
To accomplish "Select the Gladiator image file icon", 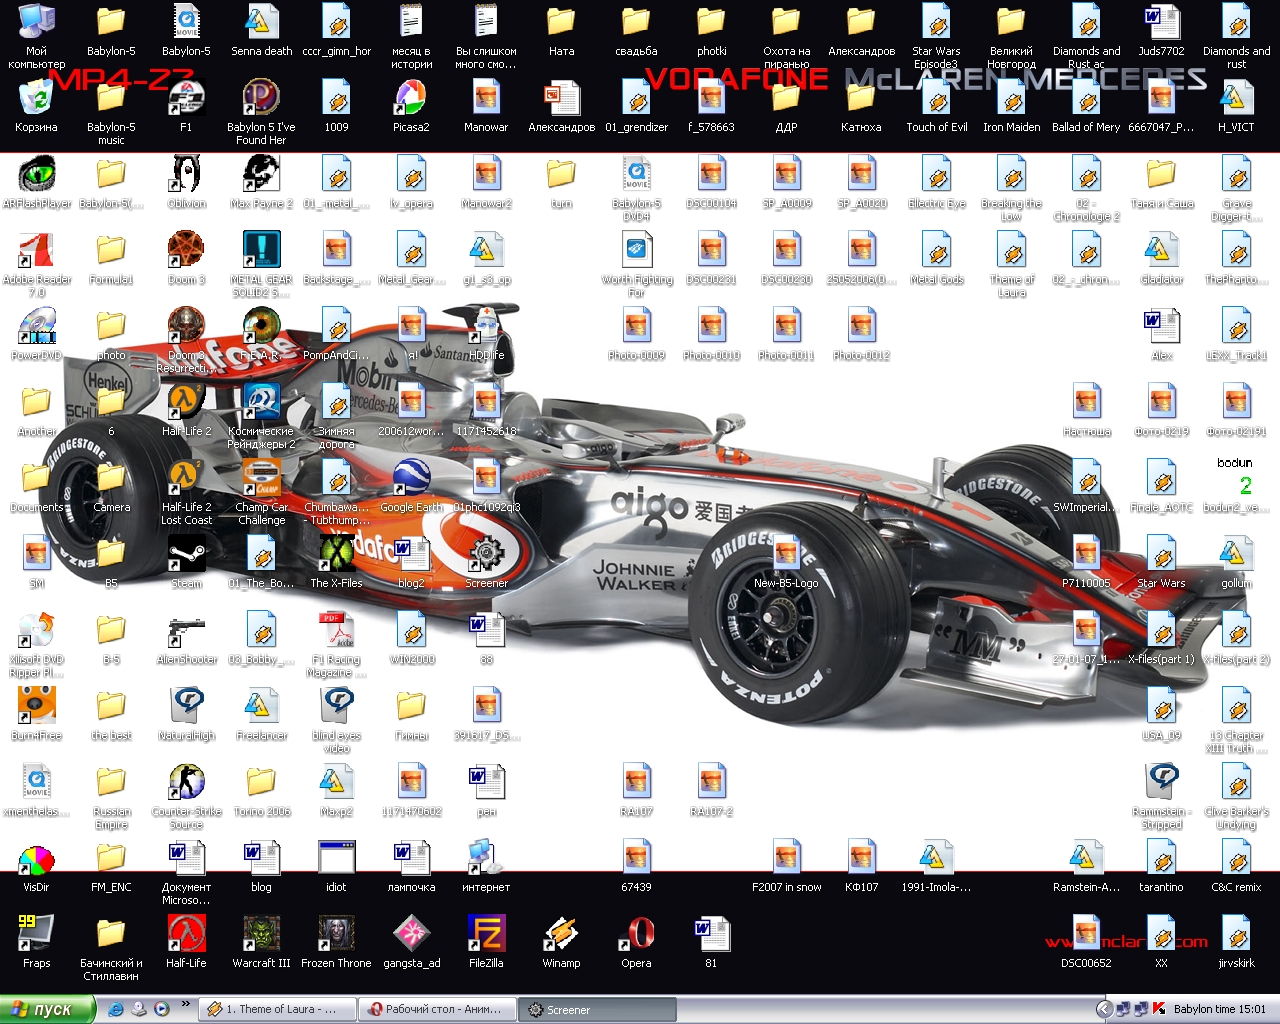I will (1161, 258).
